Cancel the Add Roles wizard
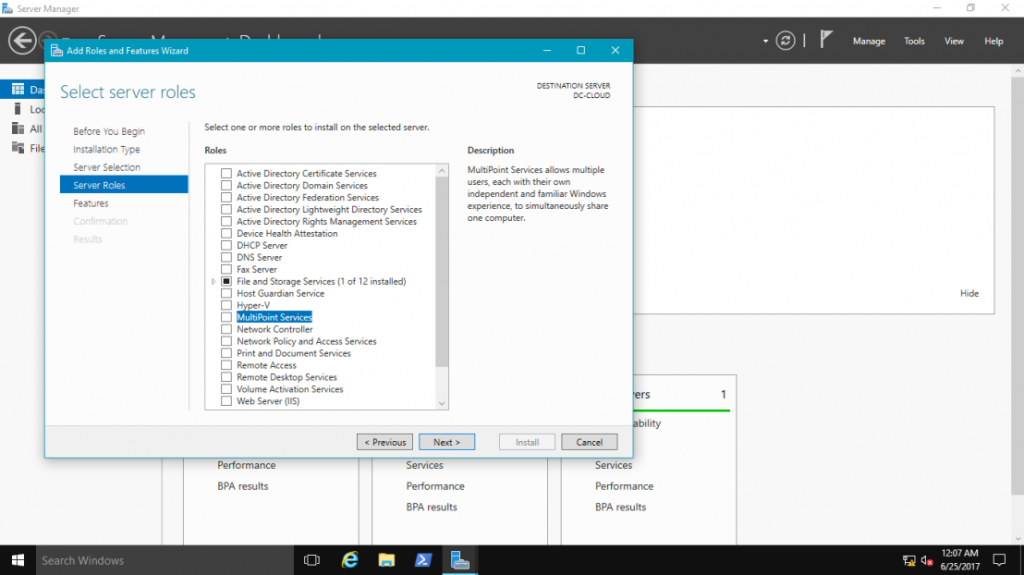Screen dimensions: 1024x575 (x=589, y=442)
